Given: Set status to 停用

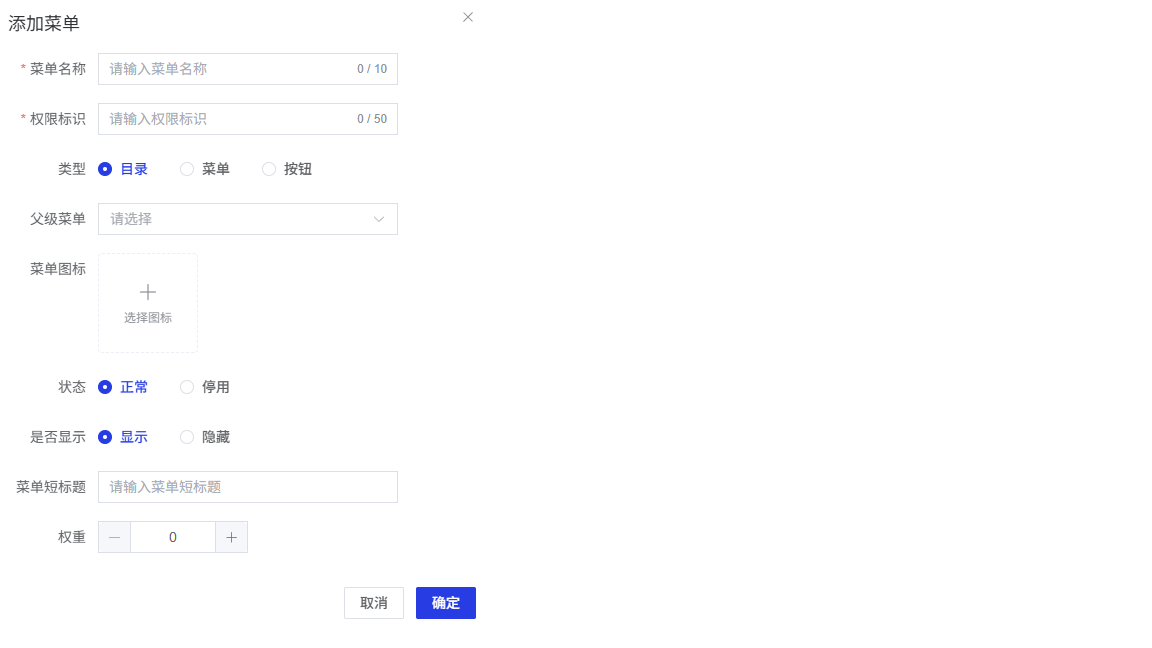Looking at the screenshot, I should coord(187,387).
